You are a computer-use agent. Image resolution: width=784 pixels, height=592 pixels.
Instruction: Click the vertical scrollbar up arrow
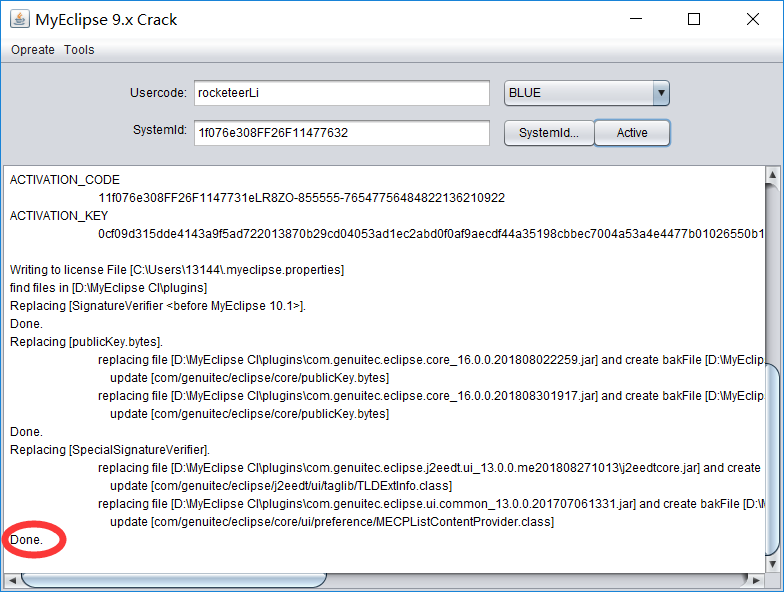coord(772,174)
